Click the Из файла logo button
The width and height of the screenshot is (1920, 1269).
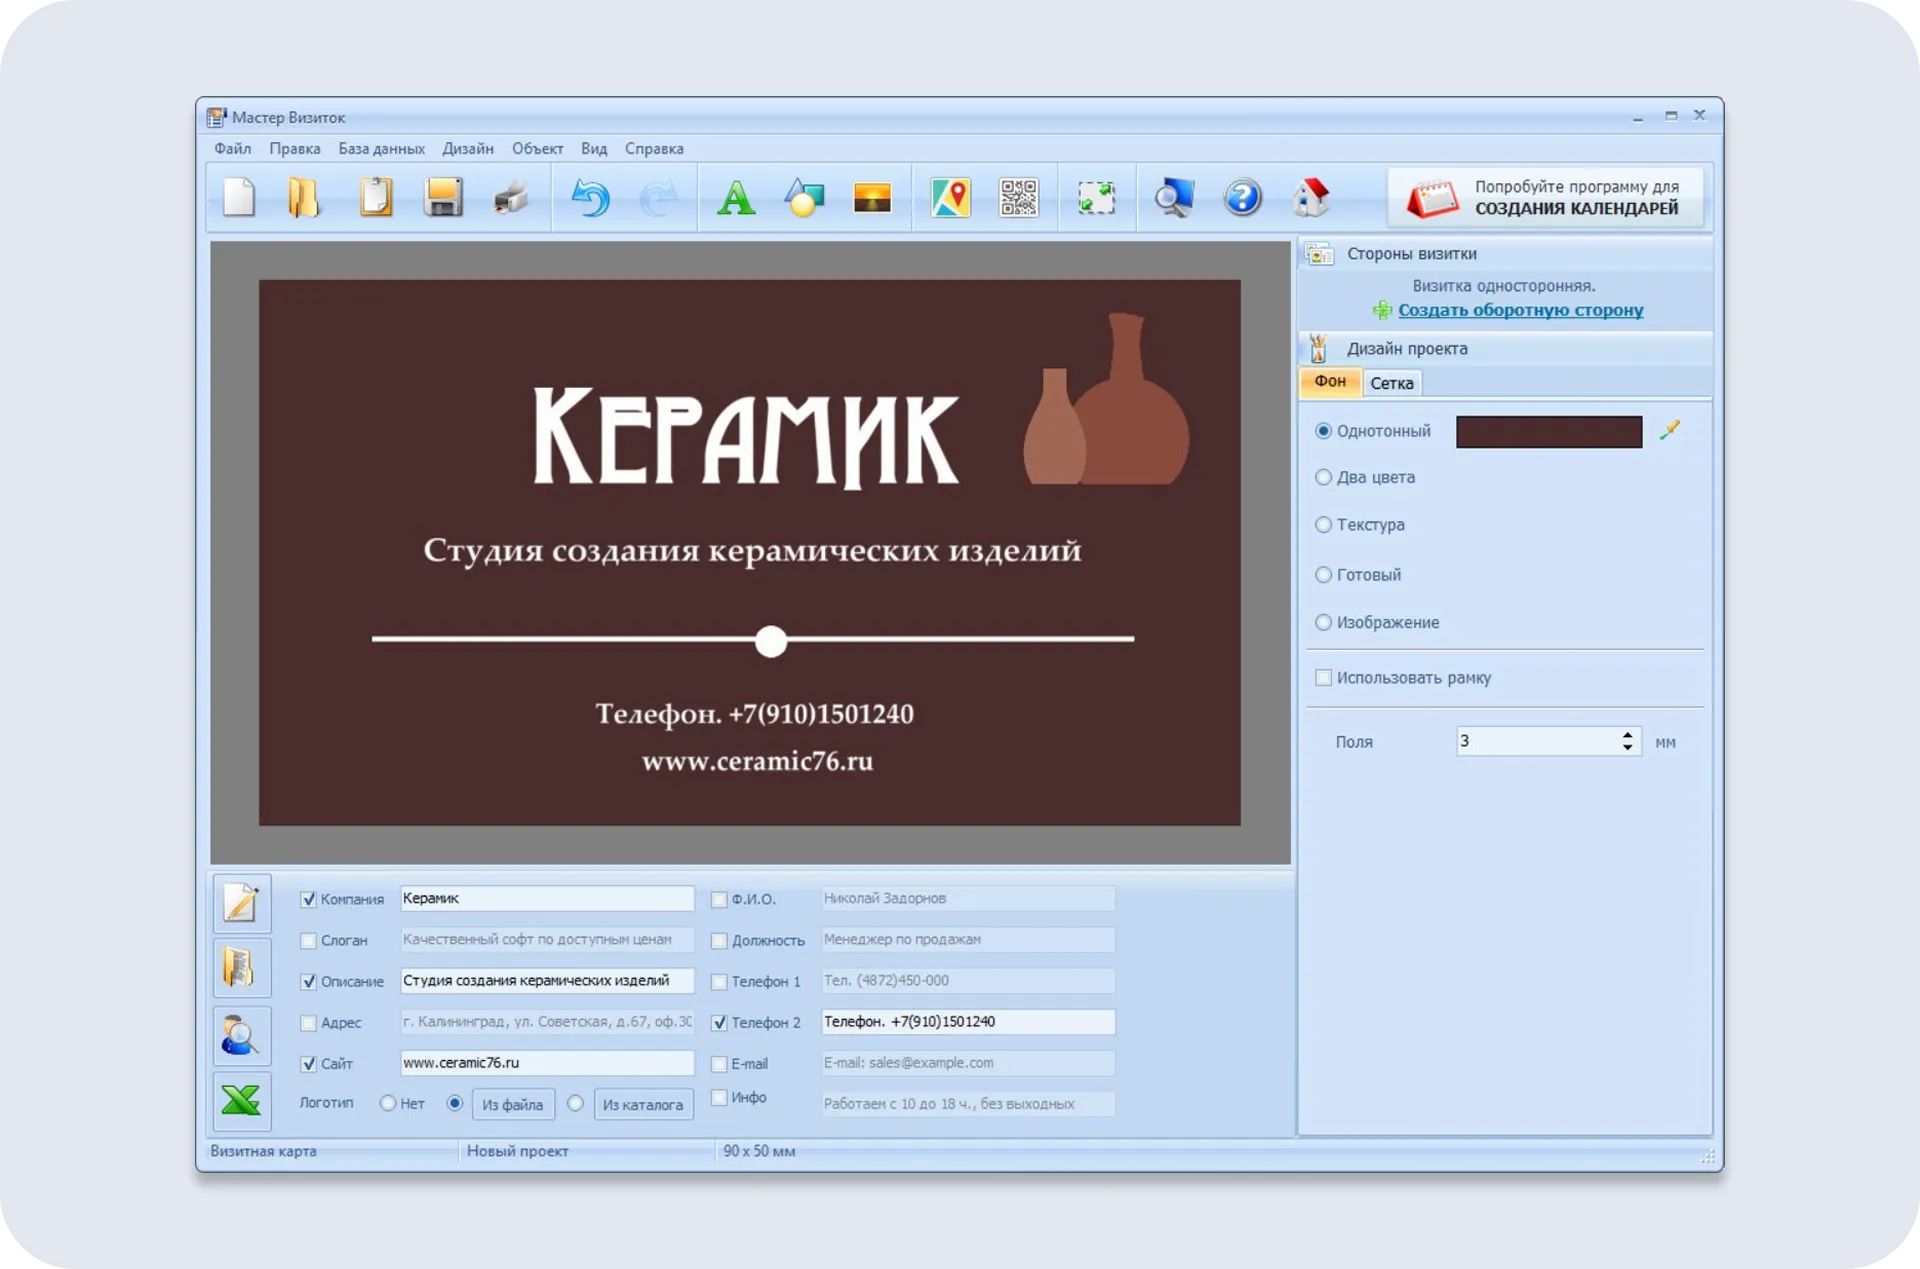coord(512,1104)
